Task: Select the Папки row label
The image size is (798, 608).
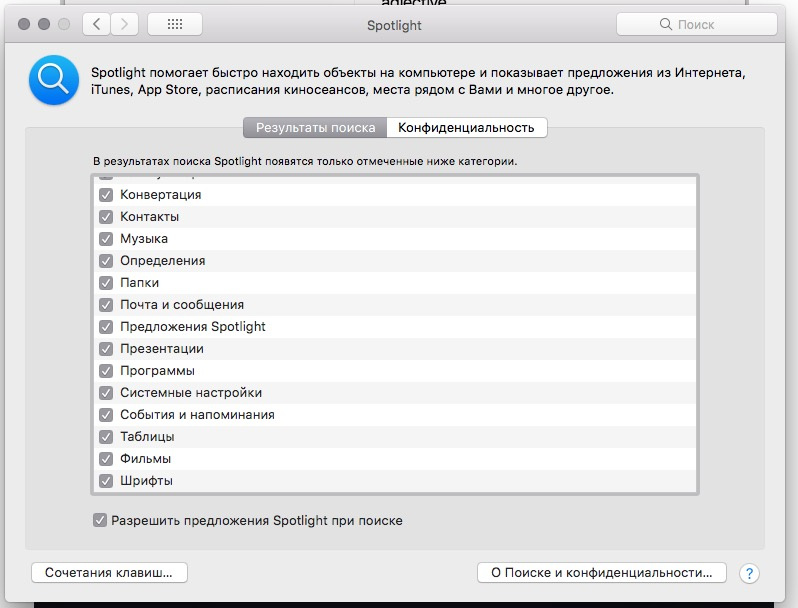Action: coord(139,283)
